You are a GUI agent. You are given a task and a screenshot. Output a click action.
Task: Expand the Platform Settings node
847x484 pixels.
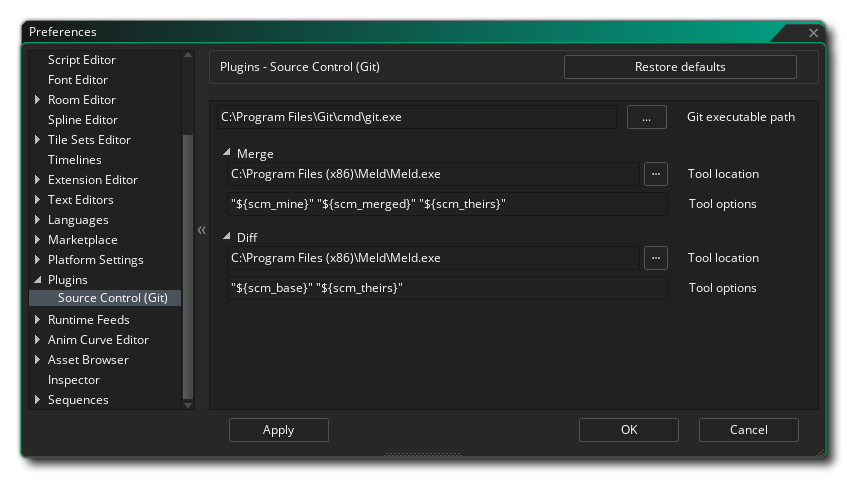pos(37,260)
